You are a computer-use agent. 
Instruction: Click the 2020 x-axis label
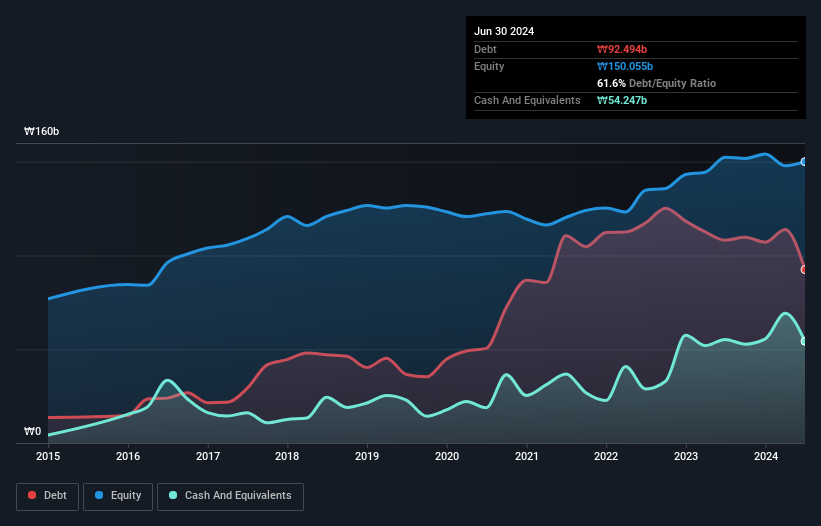pyautogui.click(x=447, y=456)
